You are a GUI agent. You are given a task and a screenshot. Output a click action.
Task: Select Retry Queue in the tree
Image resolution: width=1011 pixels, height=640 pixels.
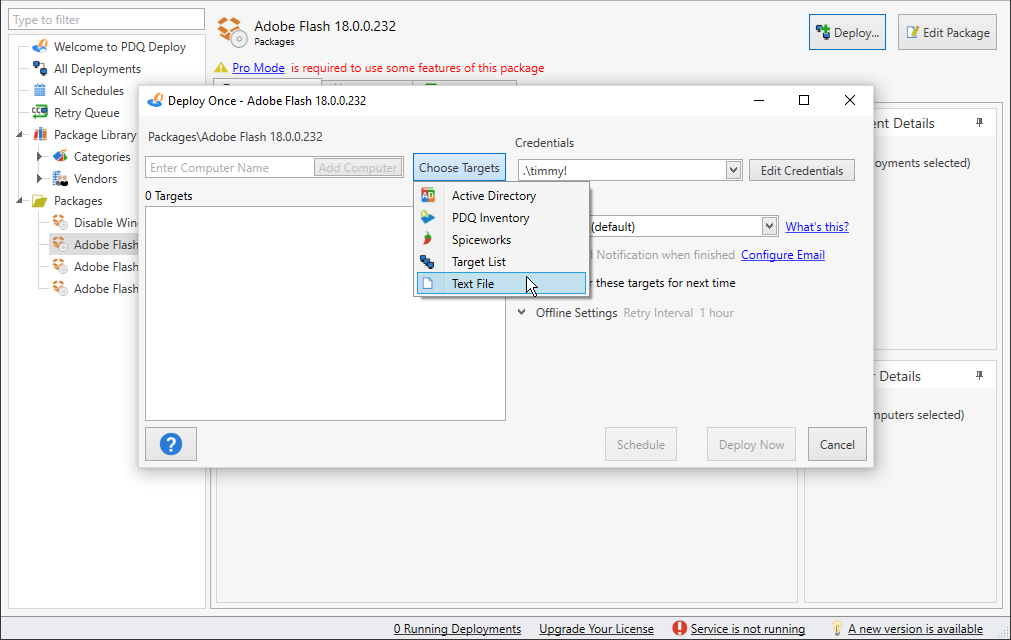click(x=86, y=112)
